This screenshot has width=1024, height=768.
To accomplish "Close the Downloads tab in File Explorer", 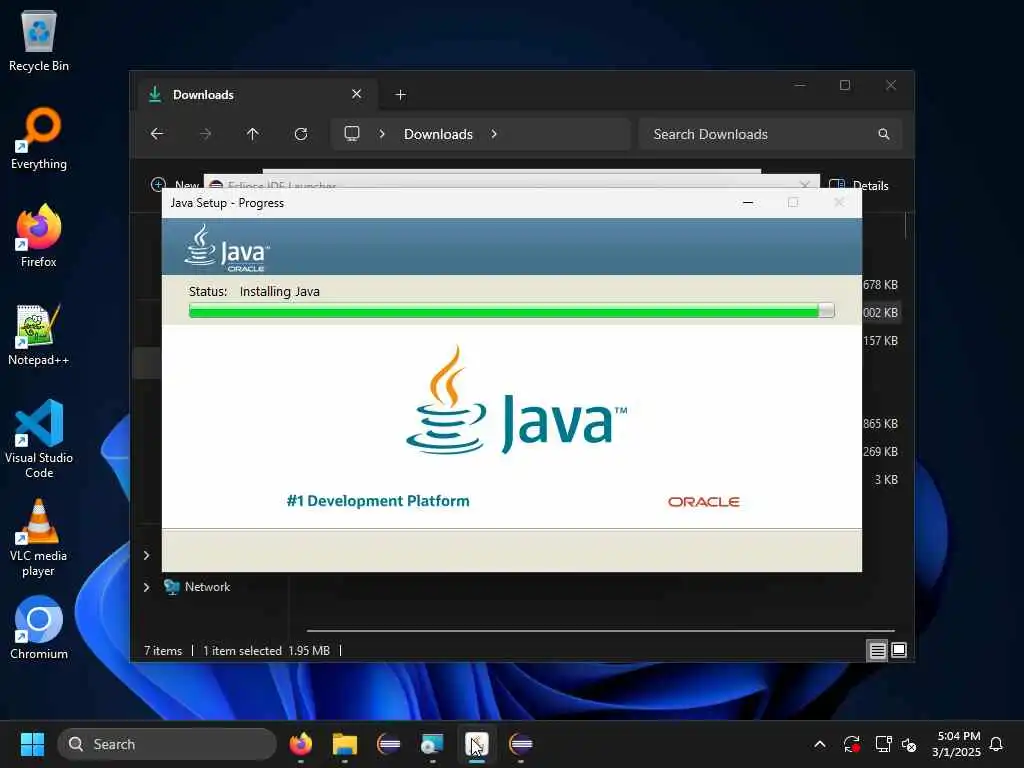I will 357,94.
